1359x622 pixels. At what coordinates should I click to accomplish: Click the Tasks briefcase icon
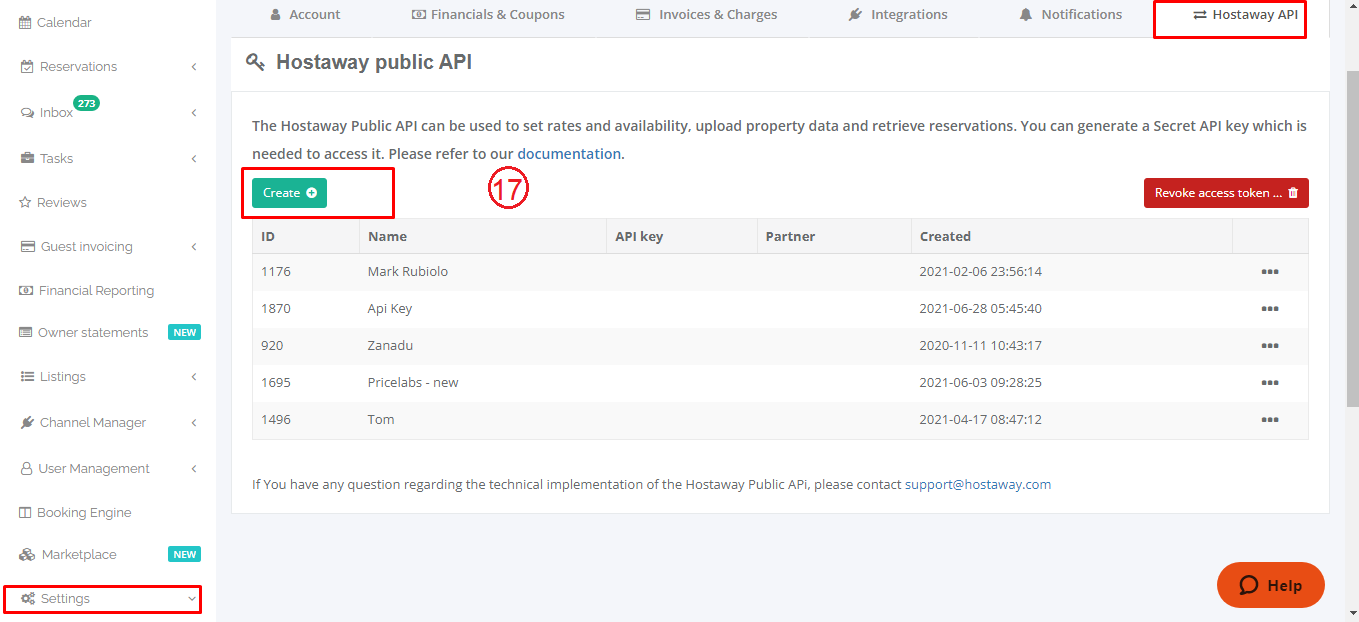(x=27, y=158)
